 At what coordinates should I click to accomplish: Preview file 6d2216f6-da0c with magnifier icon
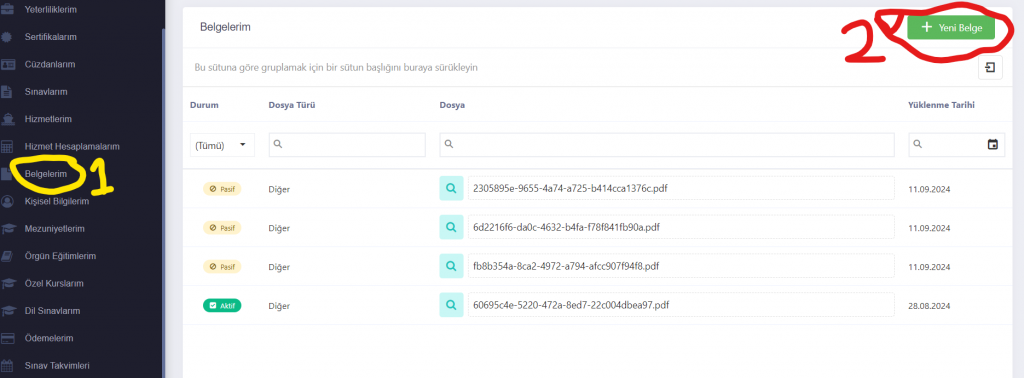451,227
